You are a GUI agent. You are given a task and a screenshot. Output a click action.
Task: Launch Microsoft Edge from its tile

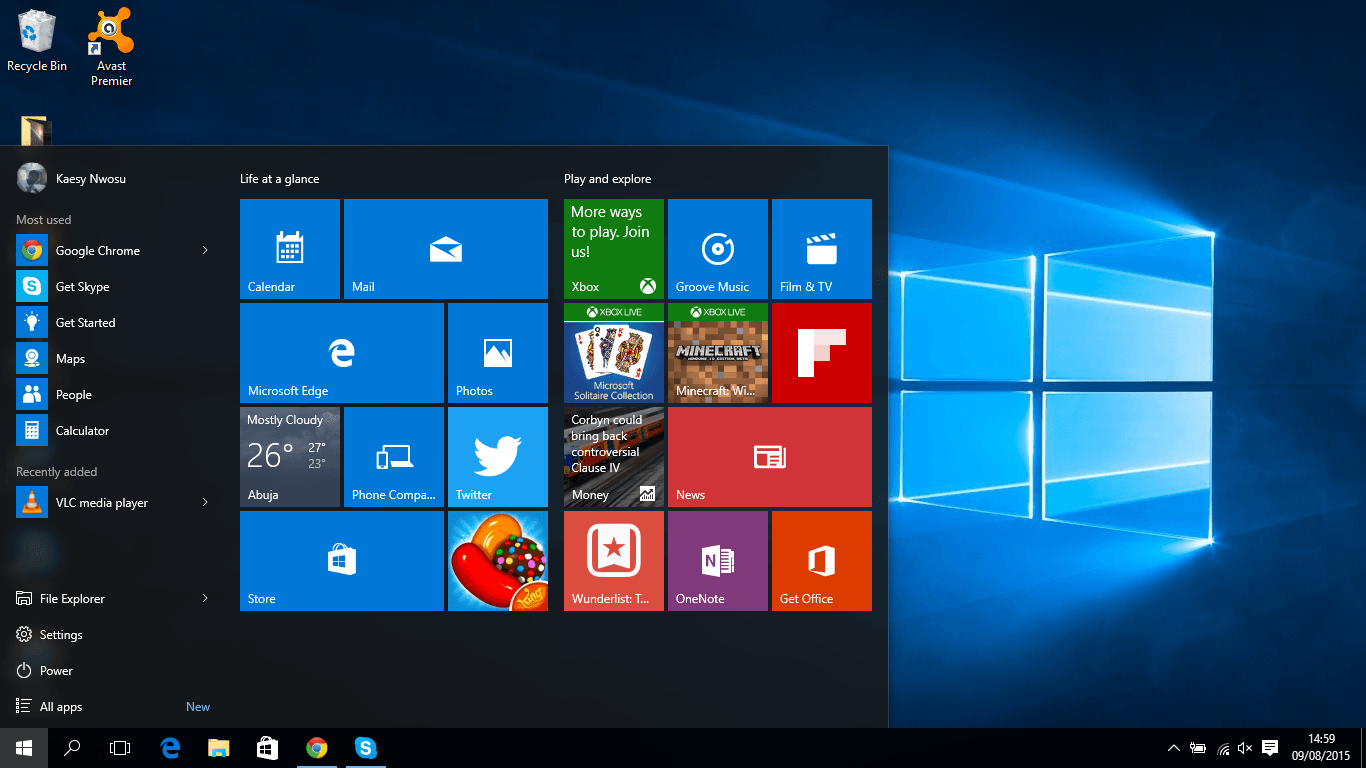click(341, 352)
